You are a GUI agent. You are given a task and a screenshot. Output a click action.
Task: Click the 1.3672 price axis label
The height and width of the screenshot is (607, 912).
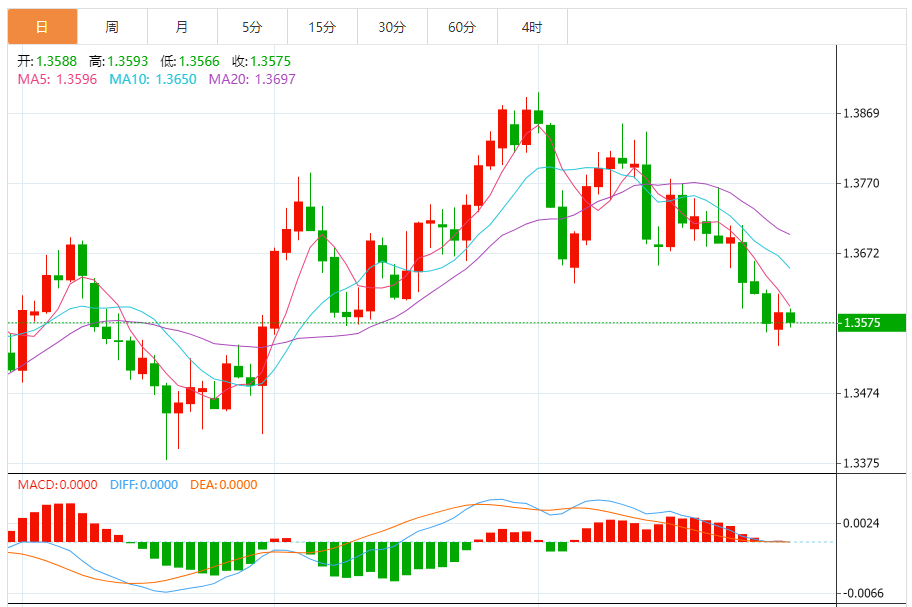coord(861,253)
